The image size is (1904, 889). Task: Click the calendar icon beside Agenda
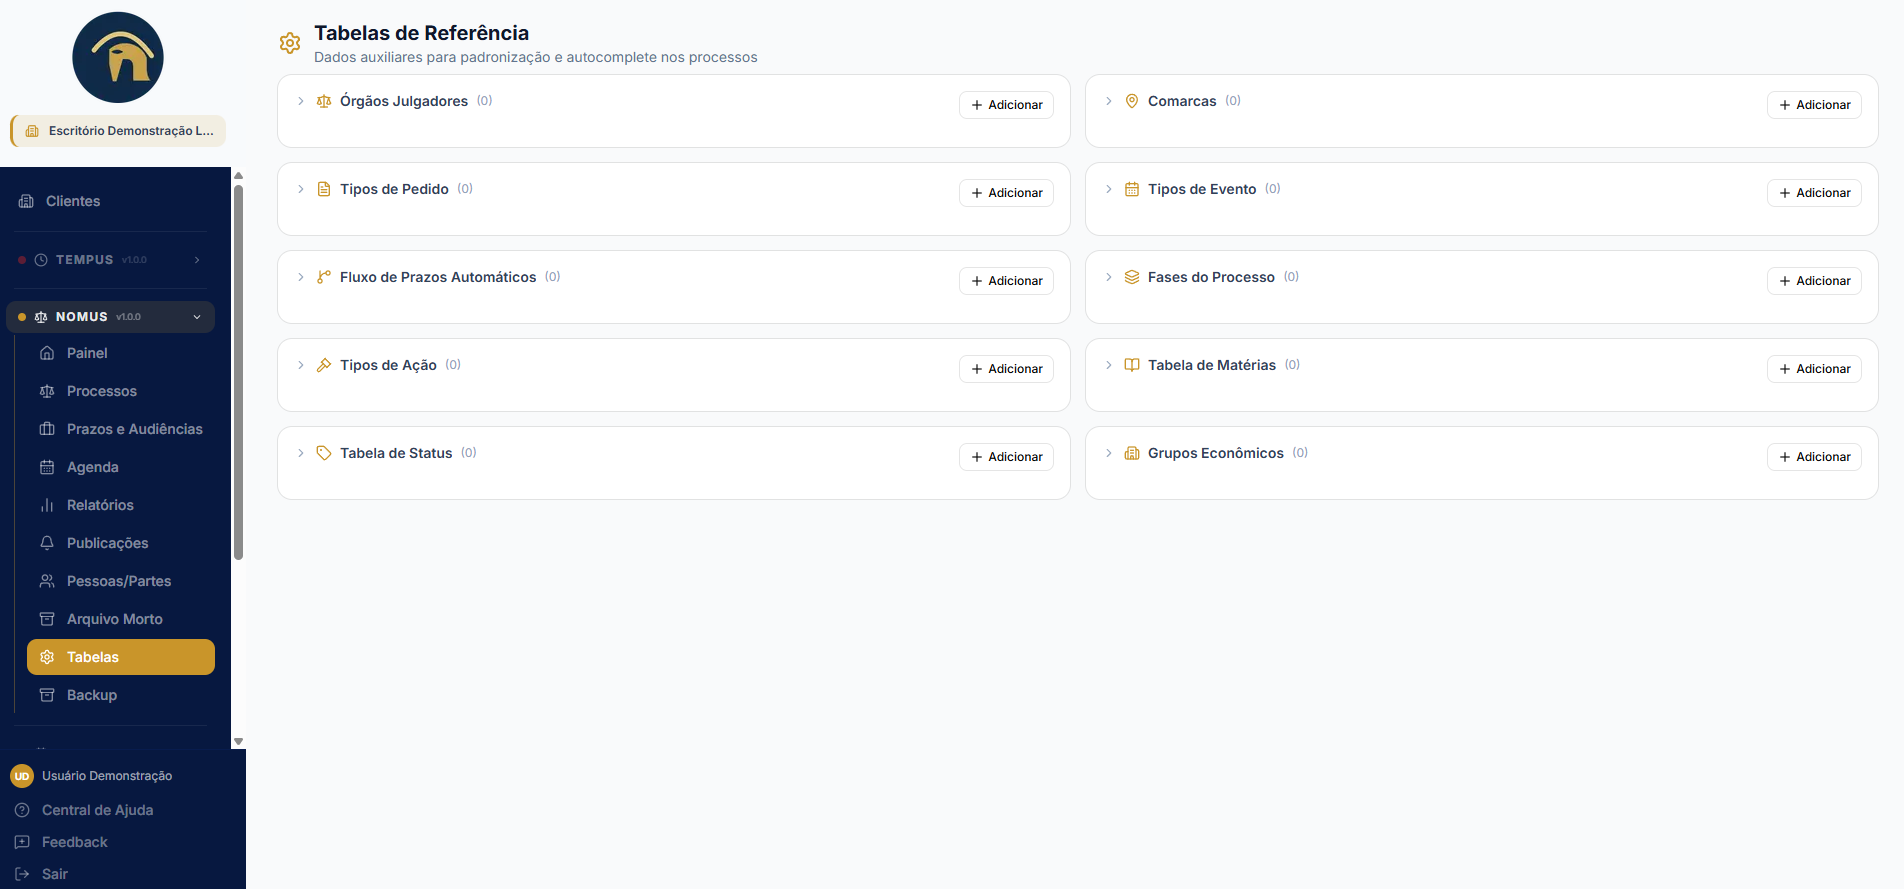pos(47,467)
